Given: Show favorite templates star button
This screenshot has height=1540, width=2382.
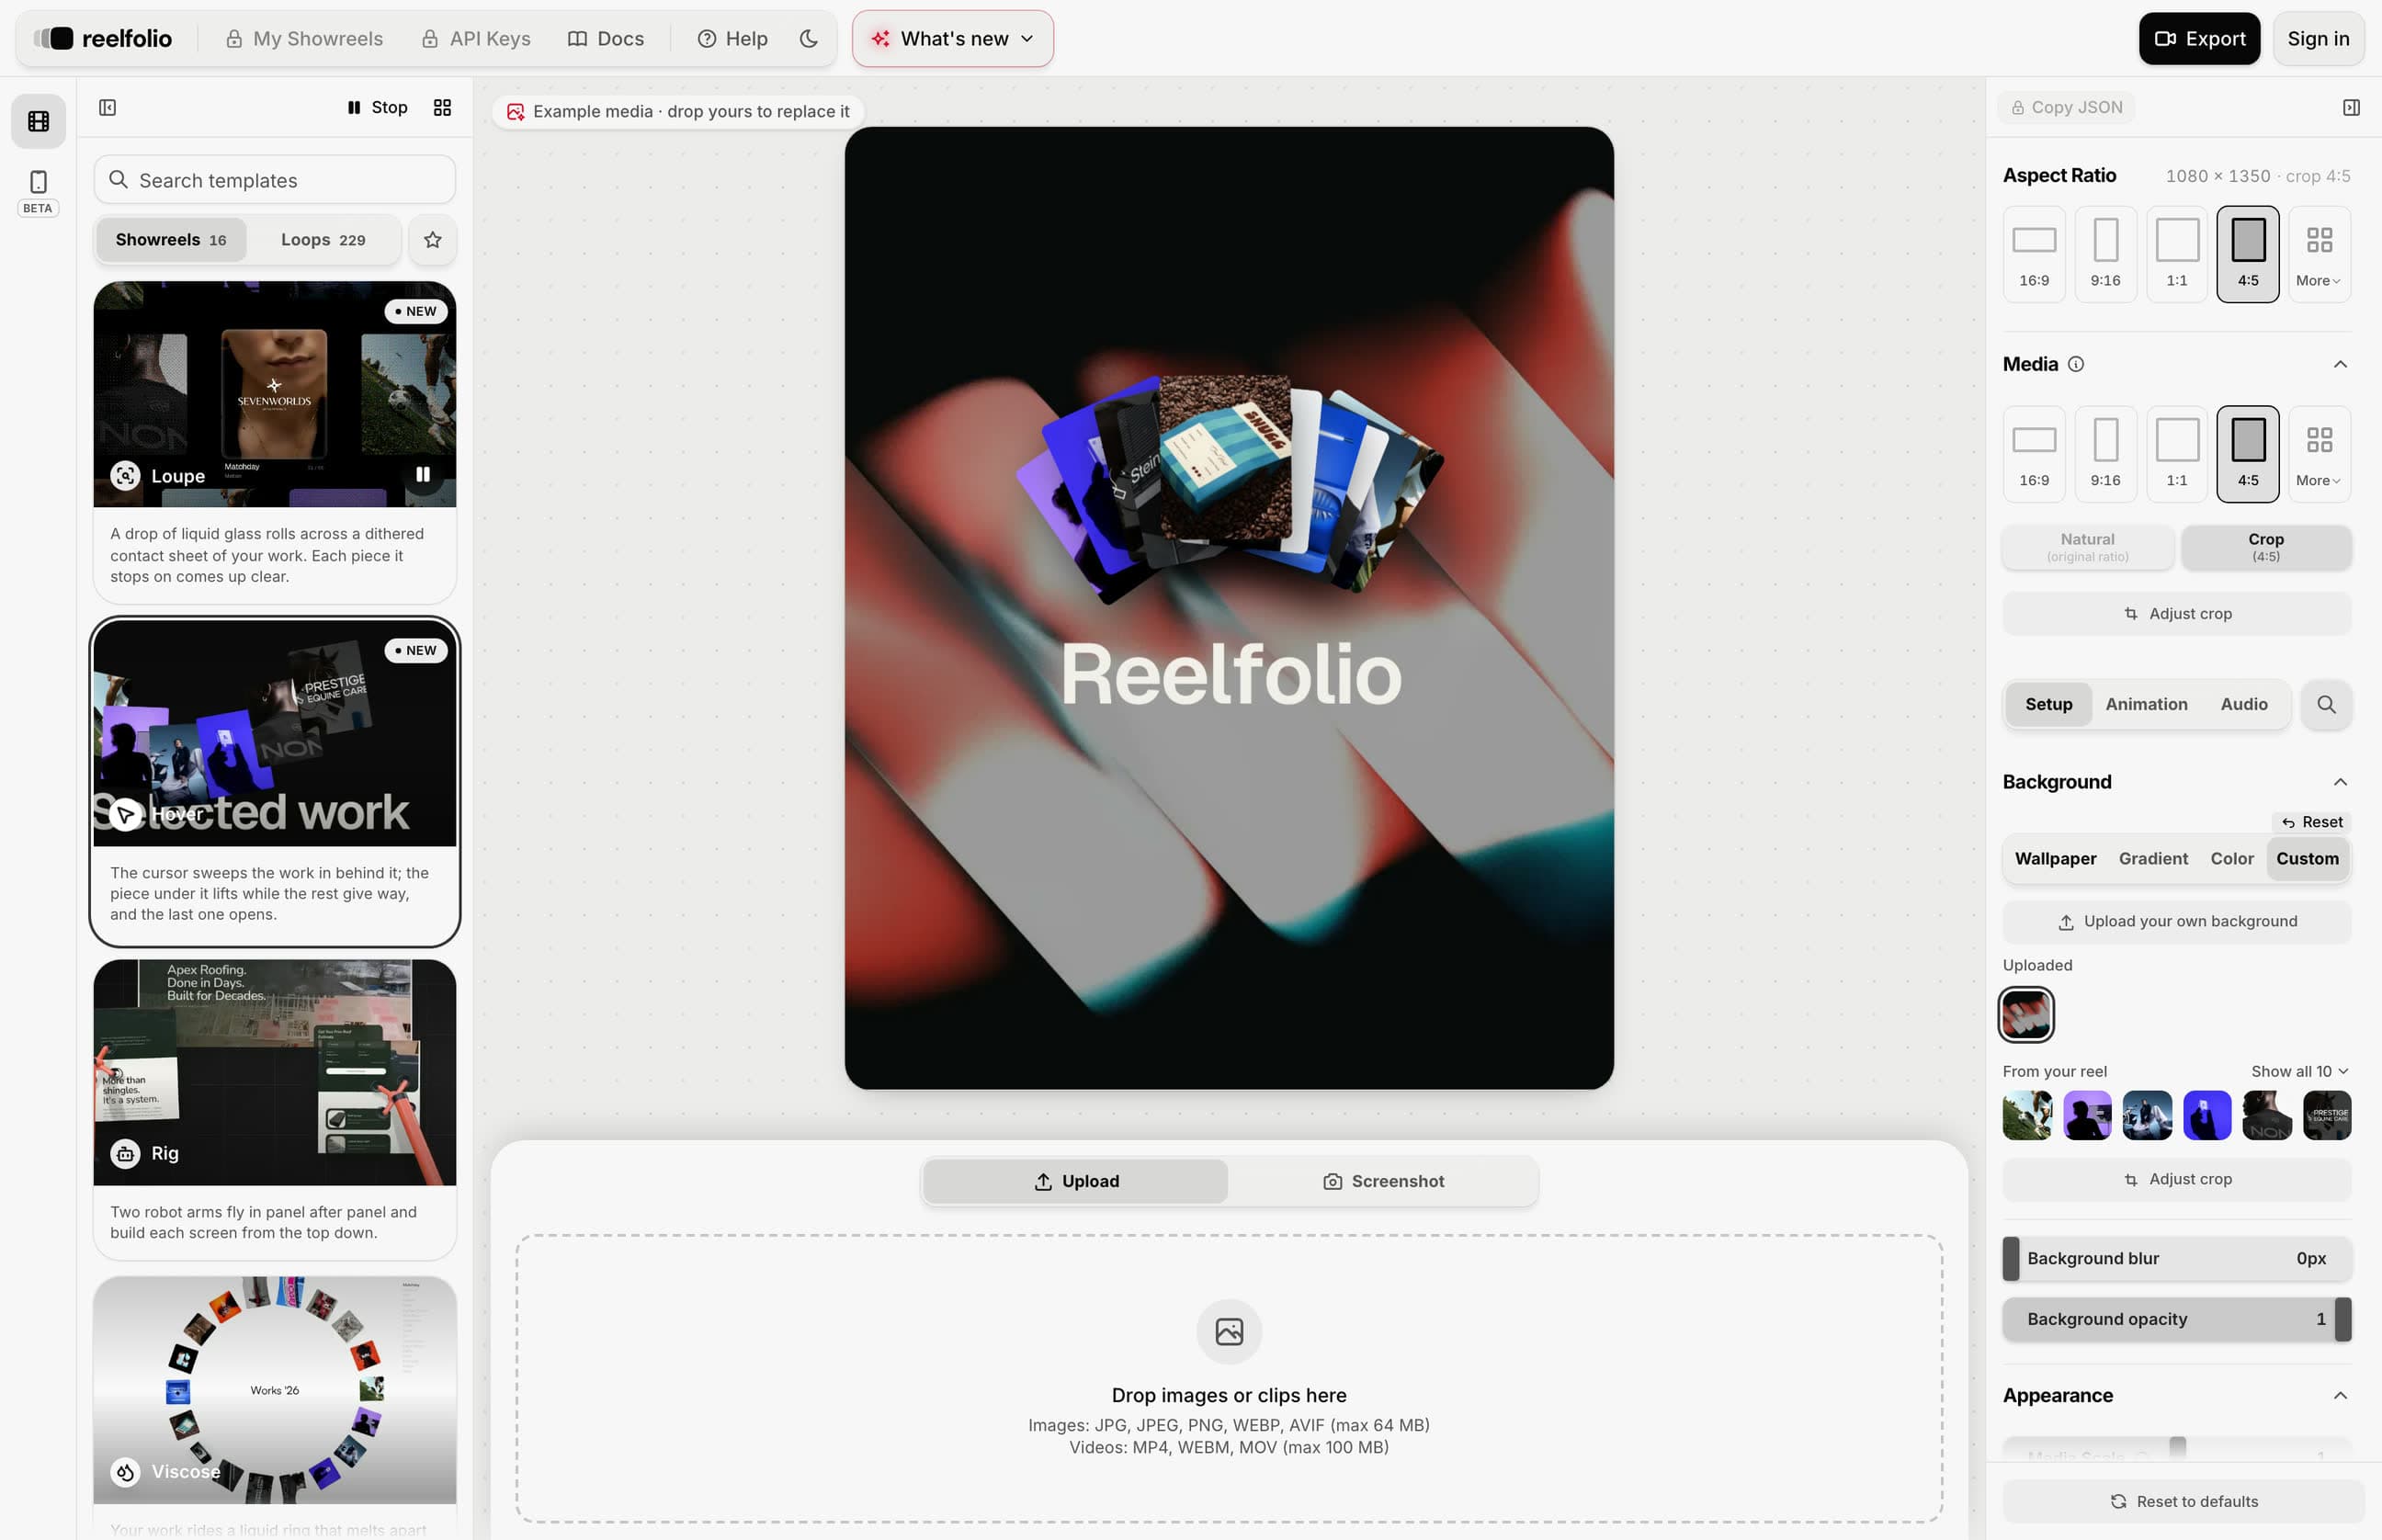Looking at the screenshot, I should pos(432,240).
